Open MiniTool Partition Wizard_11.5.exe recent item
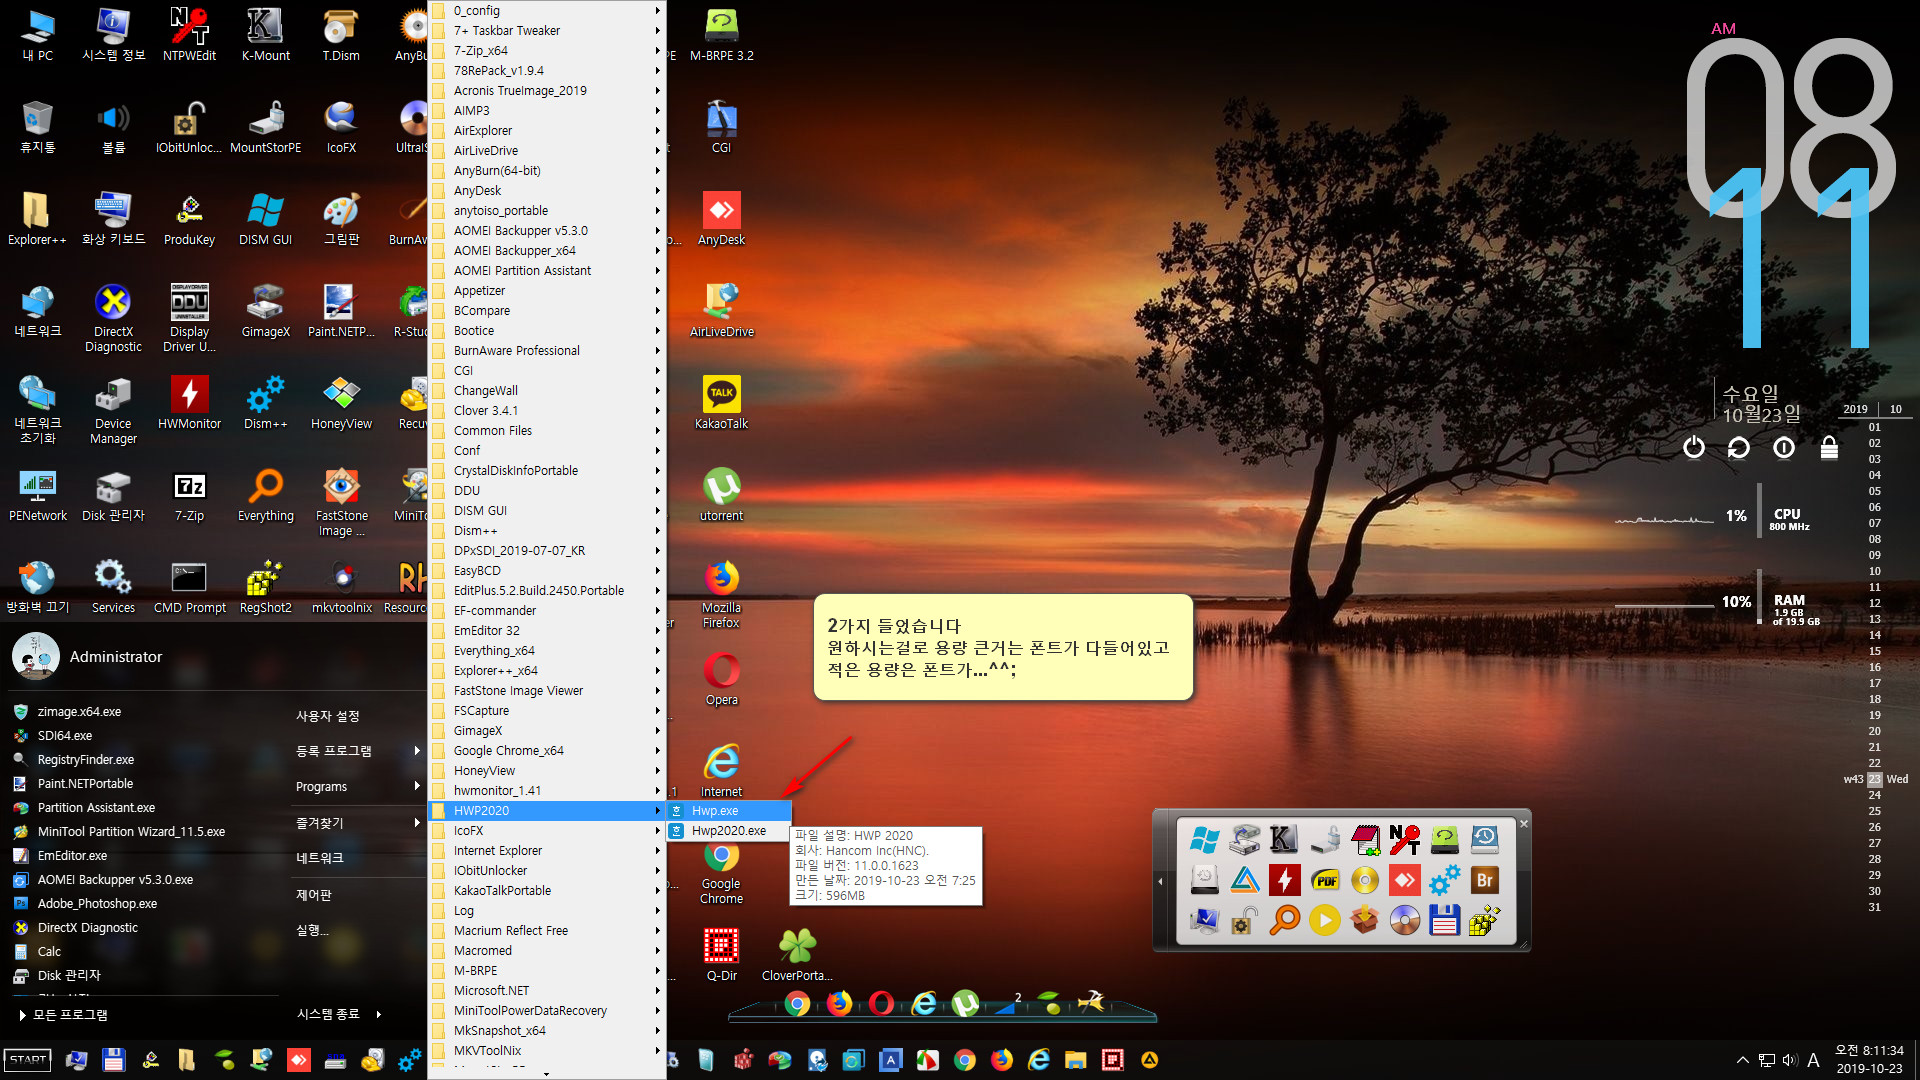This screenshot has height=1080, width=1920. [x=131, y=831]
